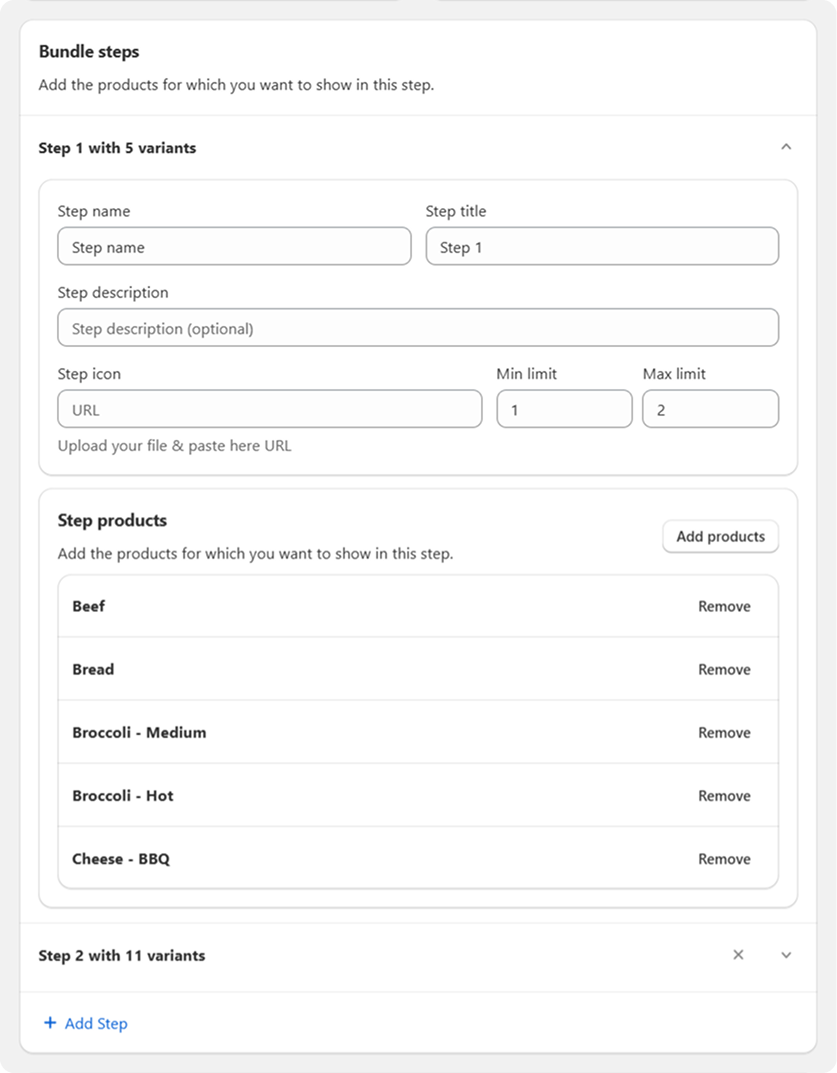The height and width of the screenshot is (1073, 837).
Task: Remove Cheese - BBQ variant
Action: (x=724, y=858)
